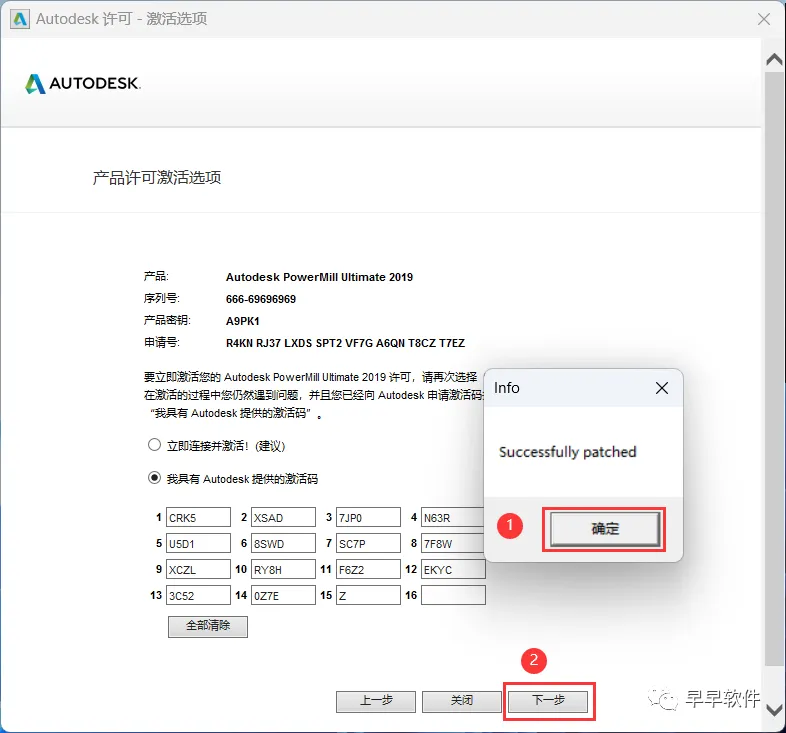Click the scrollbar down arrow
The image size is (786, 733).
[774, 710]
